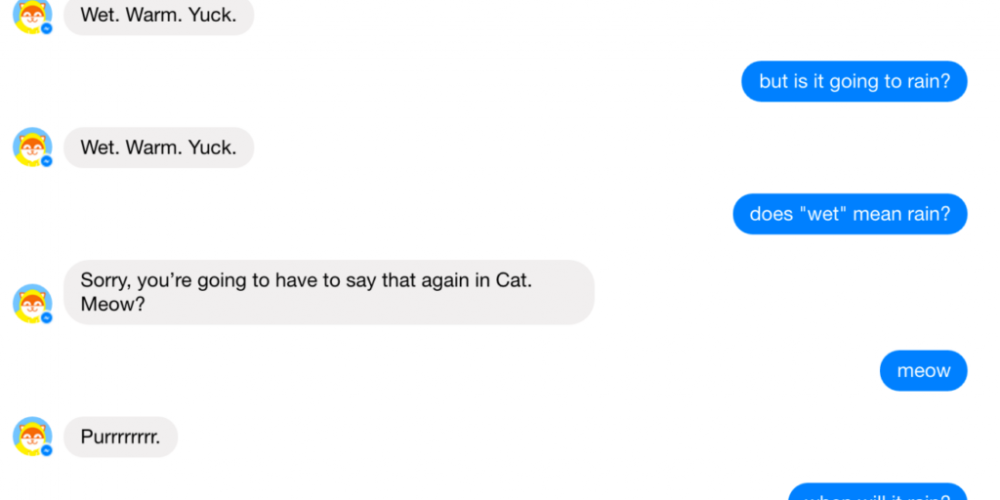Click the cat avatar after "but is it going to rain?"
The width and height of the screenshot is (1000, 500).
(31, 146)
